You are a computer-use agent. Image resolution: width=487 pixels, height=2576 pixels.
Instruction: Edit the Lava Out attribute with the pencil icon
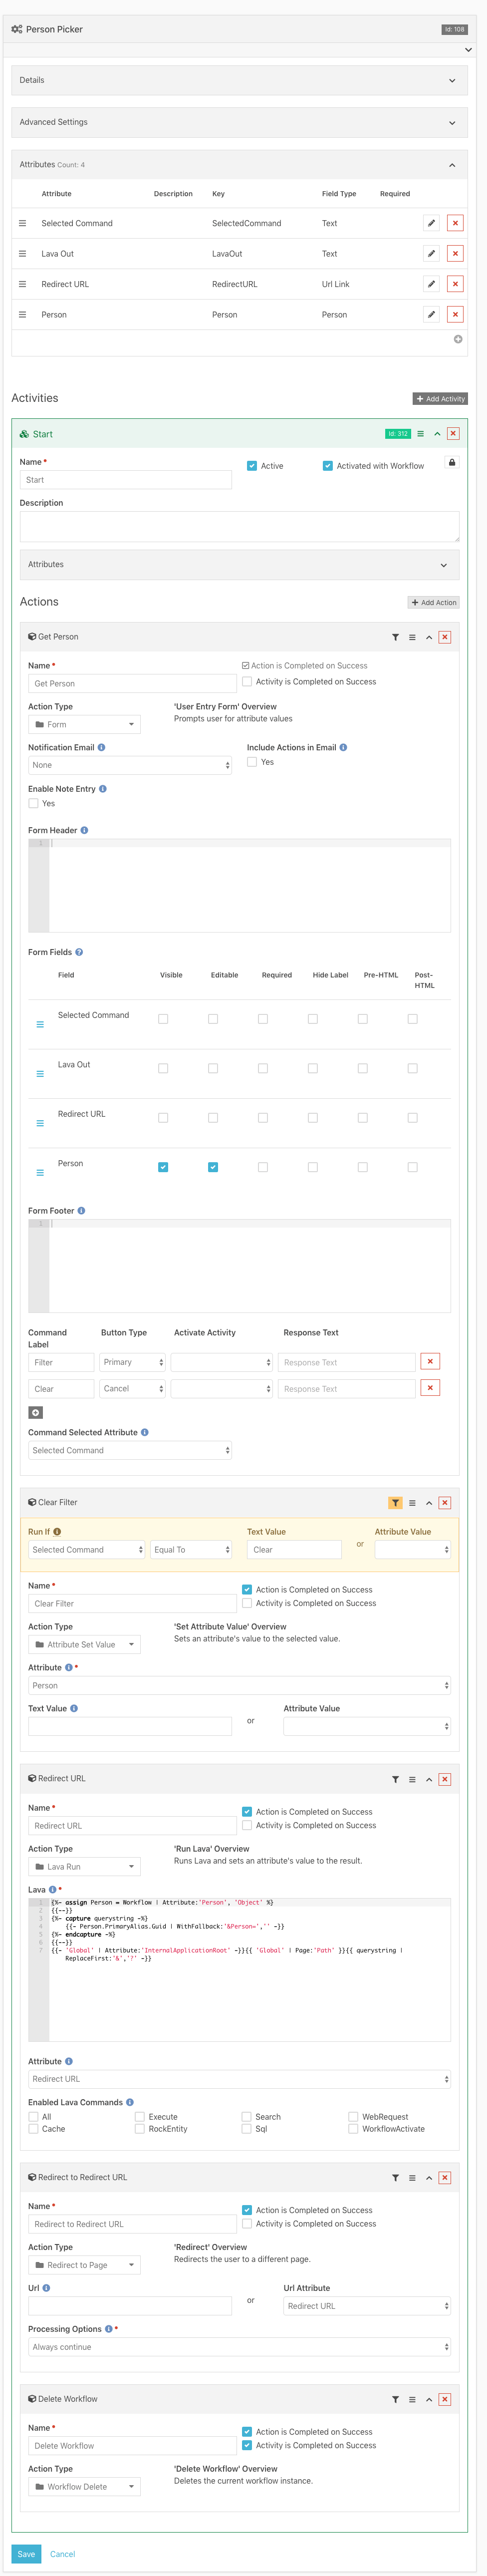tap(431, 253)
